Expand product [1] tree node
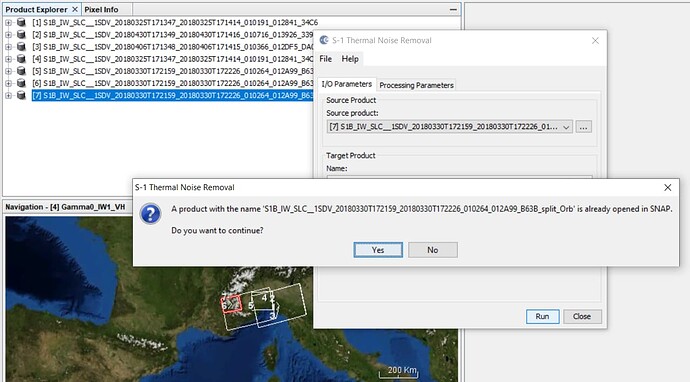The height and width of the screenshot is (382, 690). click(x=8, y=22)
